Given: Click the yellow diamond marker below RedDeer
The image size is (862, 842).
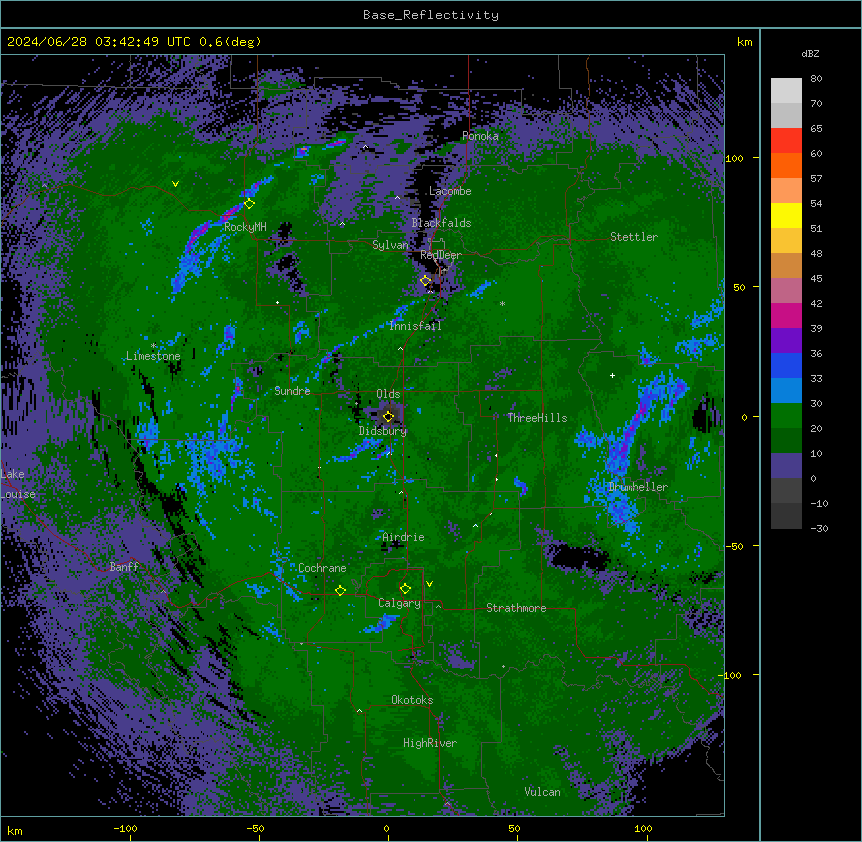Looking at the screenshot, I should (x=425, y=281).
